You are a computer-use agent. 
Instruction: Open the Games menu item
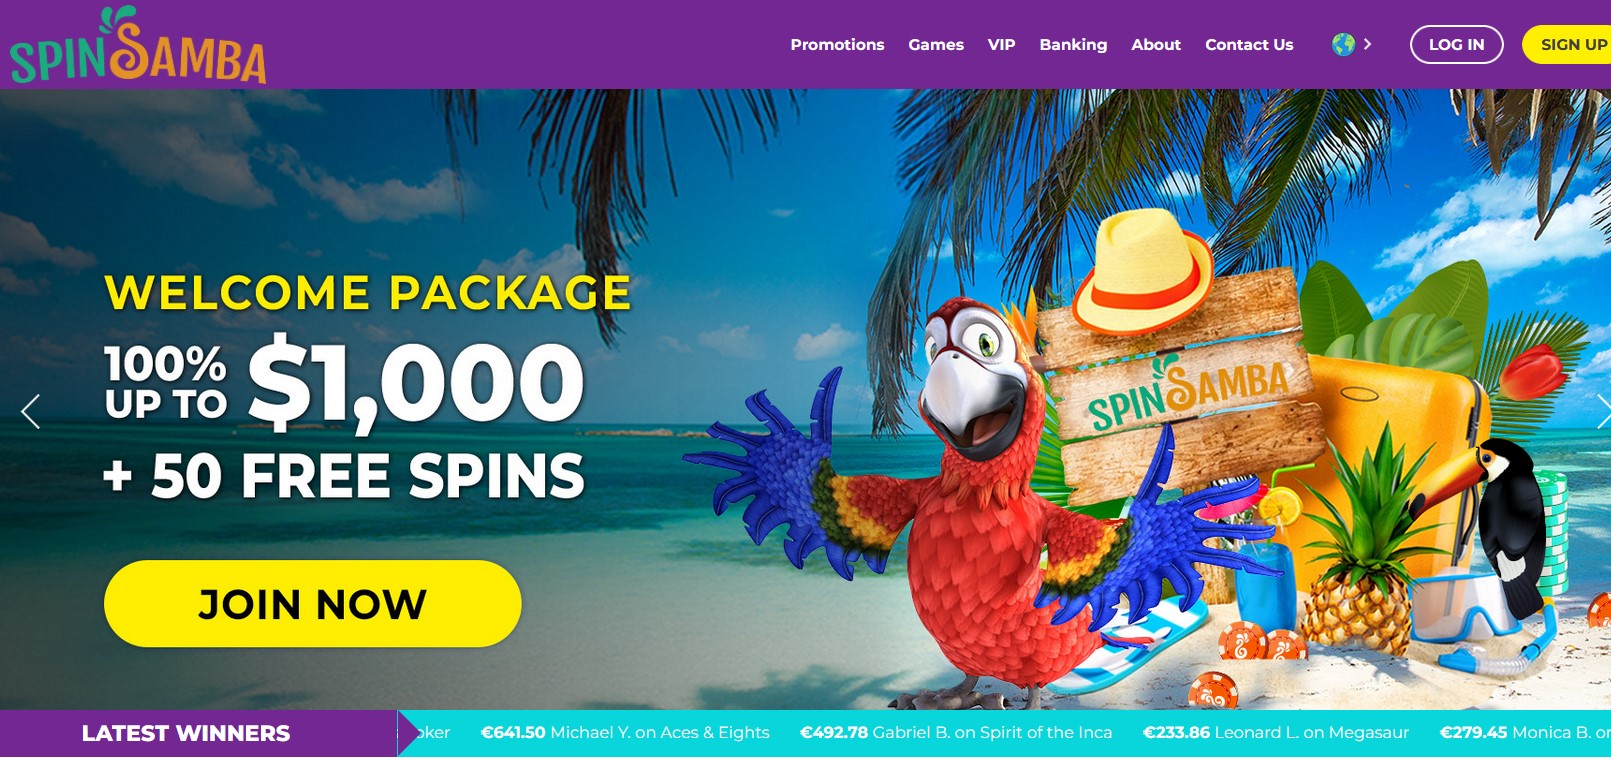click(936, 45)
